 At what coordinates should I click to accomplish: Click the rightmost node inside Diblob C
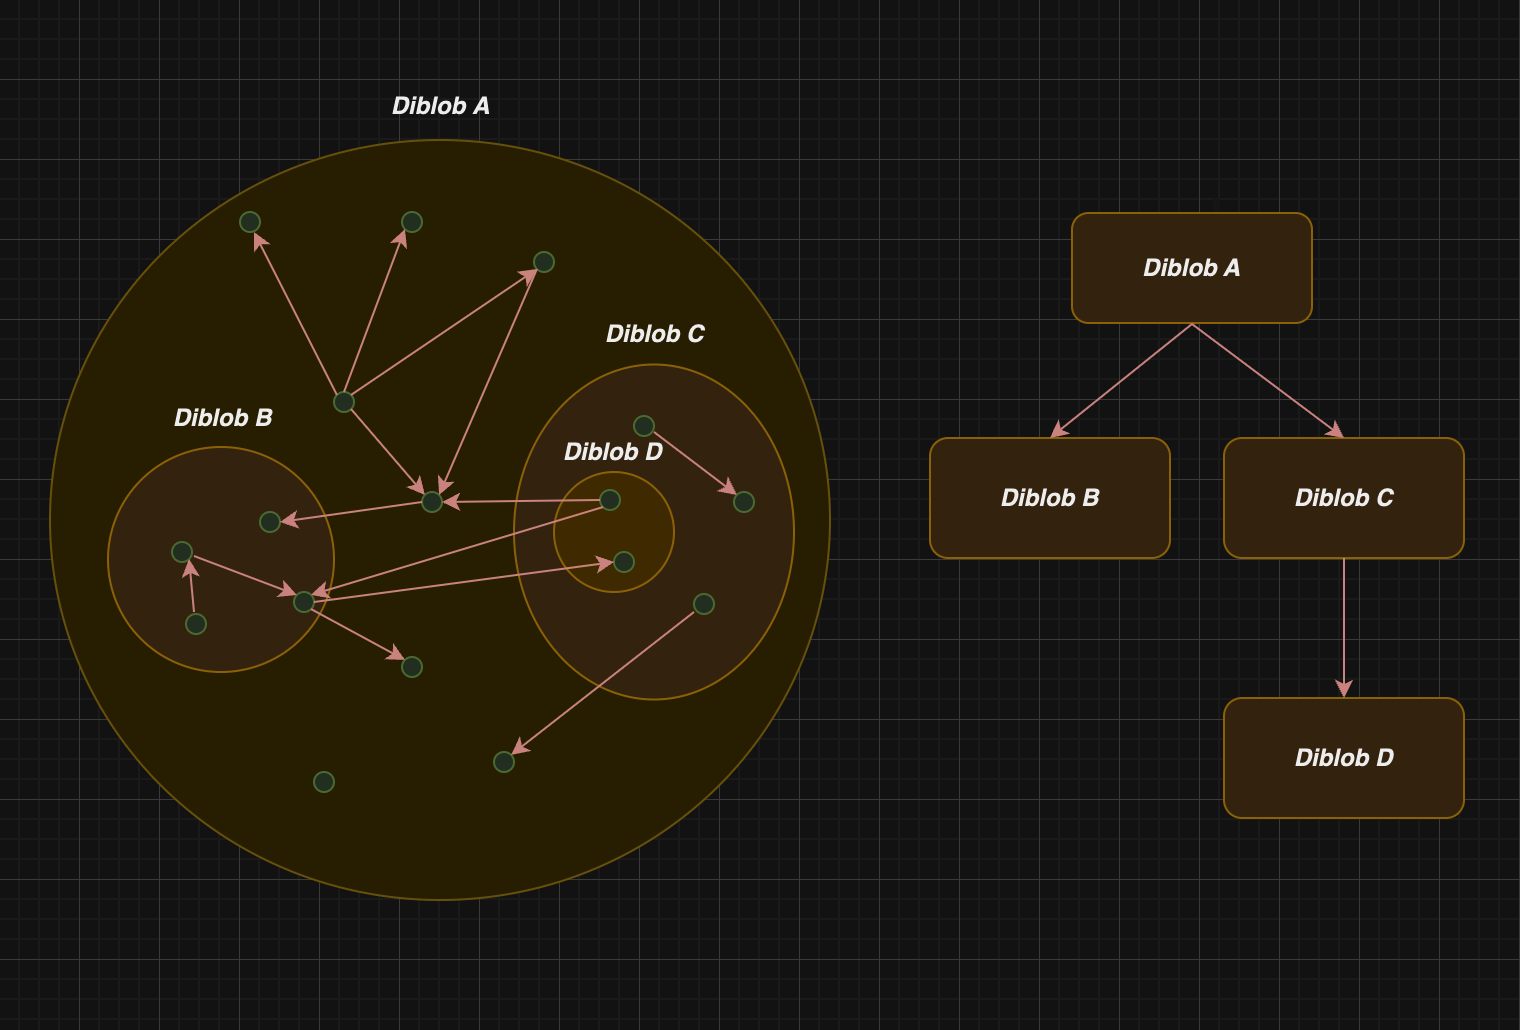click(744, 502)
